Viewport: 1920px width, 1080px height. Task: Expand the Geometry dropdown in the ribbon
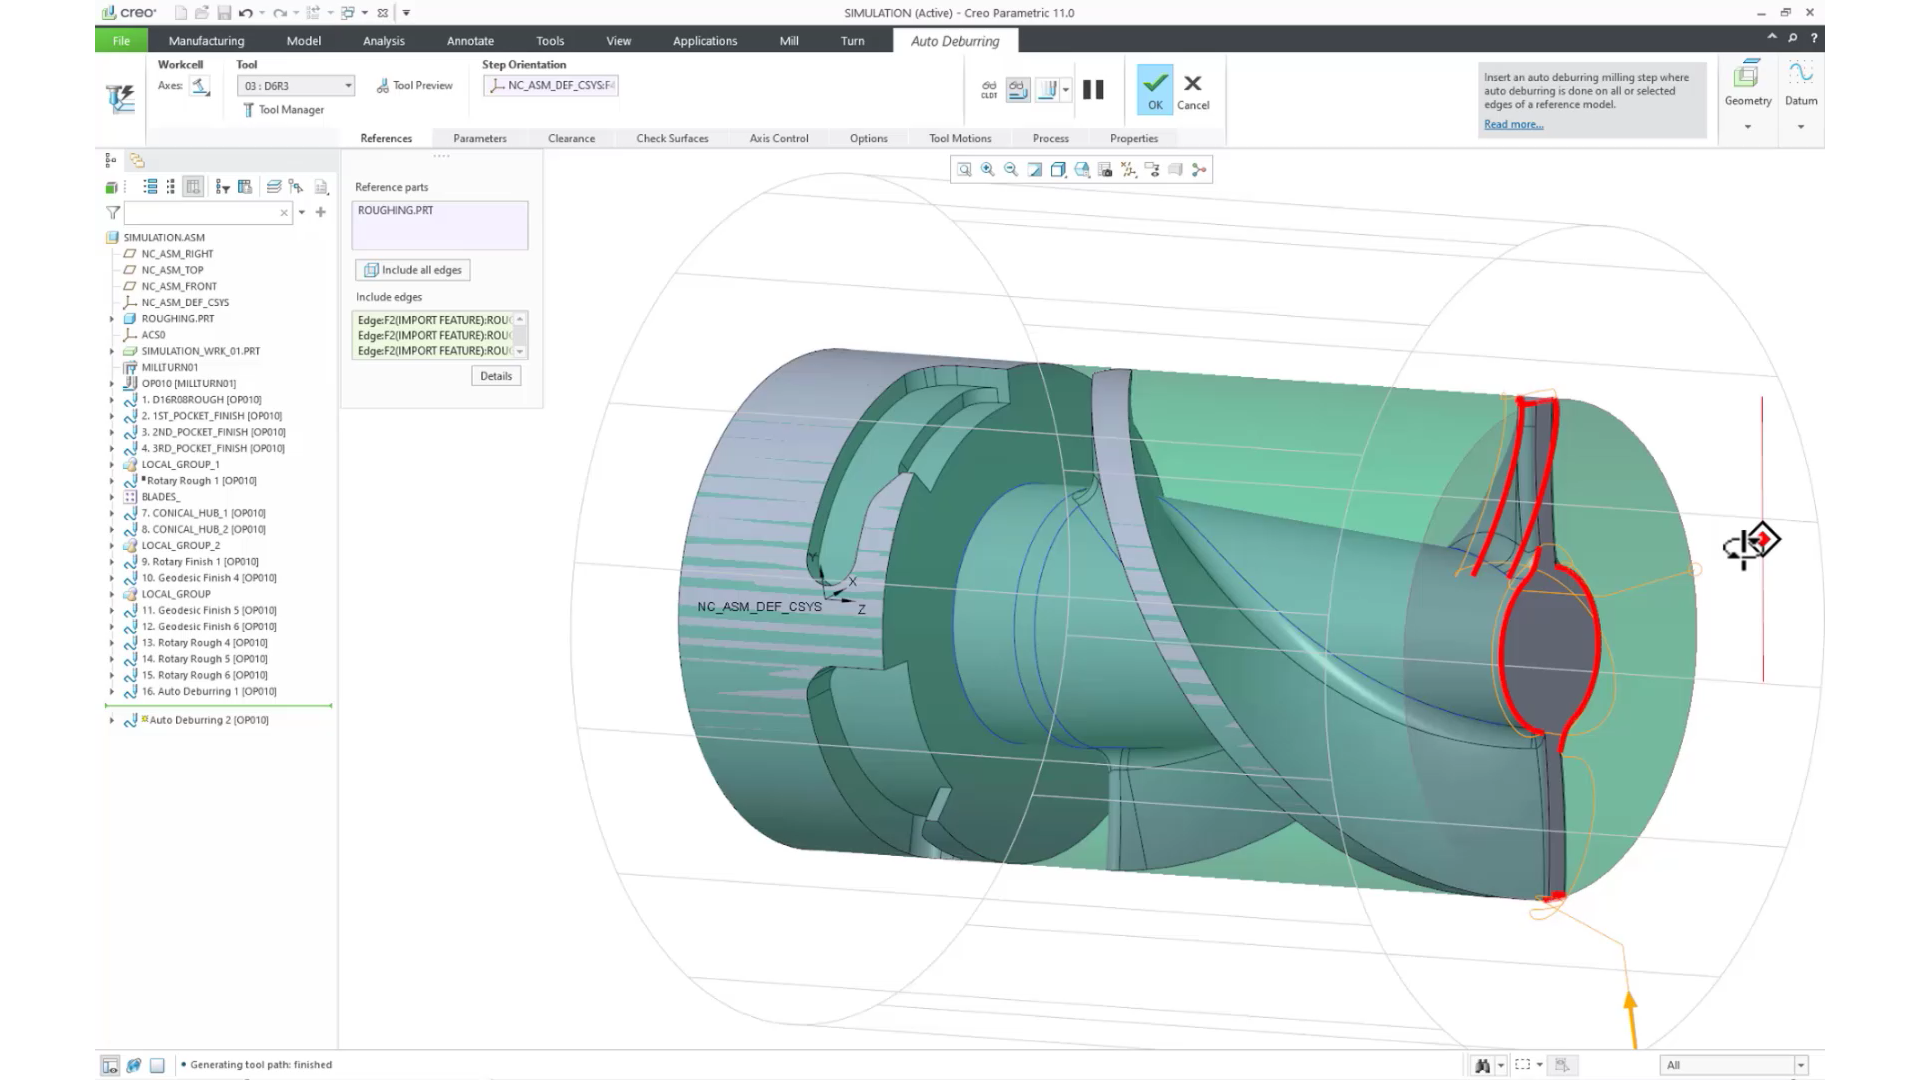pos(1747,127)
